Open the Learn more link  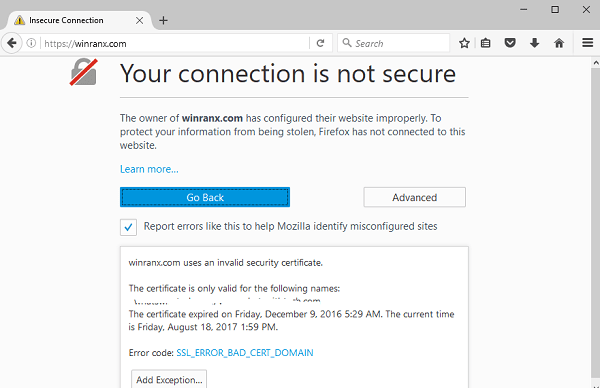[x=149, y=169]
